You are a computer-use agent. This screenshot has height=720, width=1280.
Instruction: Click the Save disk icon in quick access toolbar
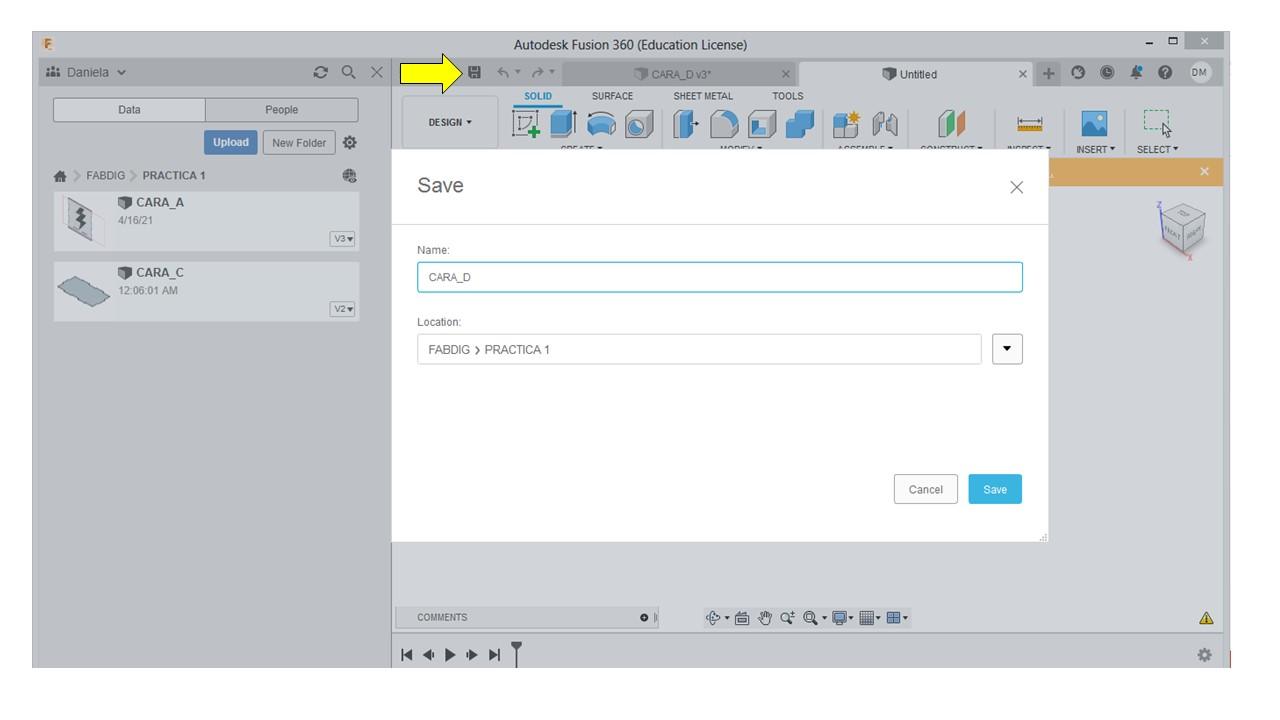coord(475,73)
